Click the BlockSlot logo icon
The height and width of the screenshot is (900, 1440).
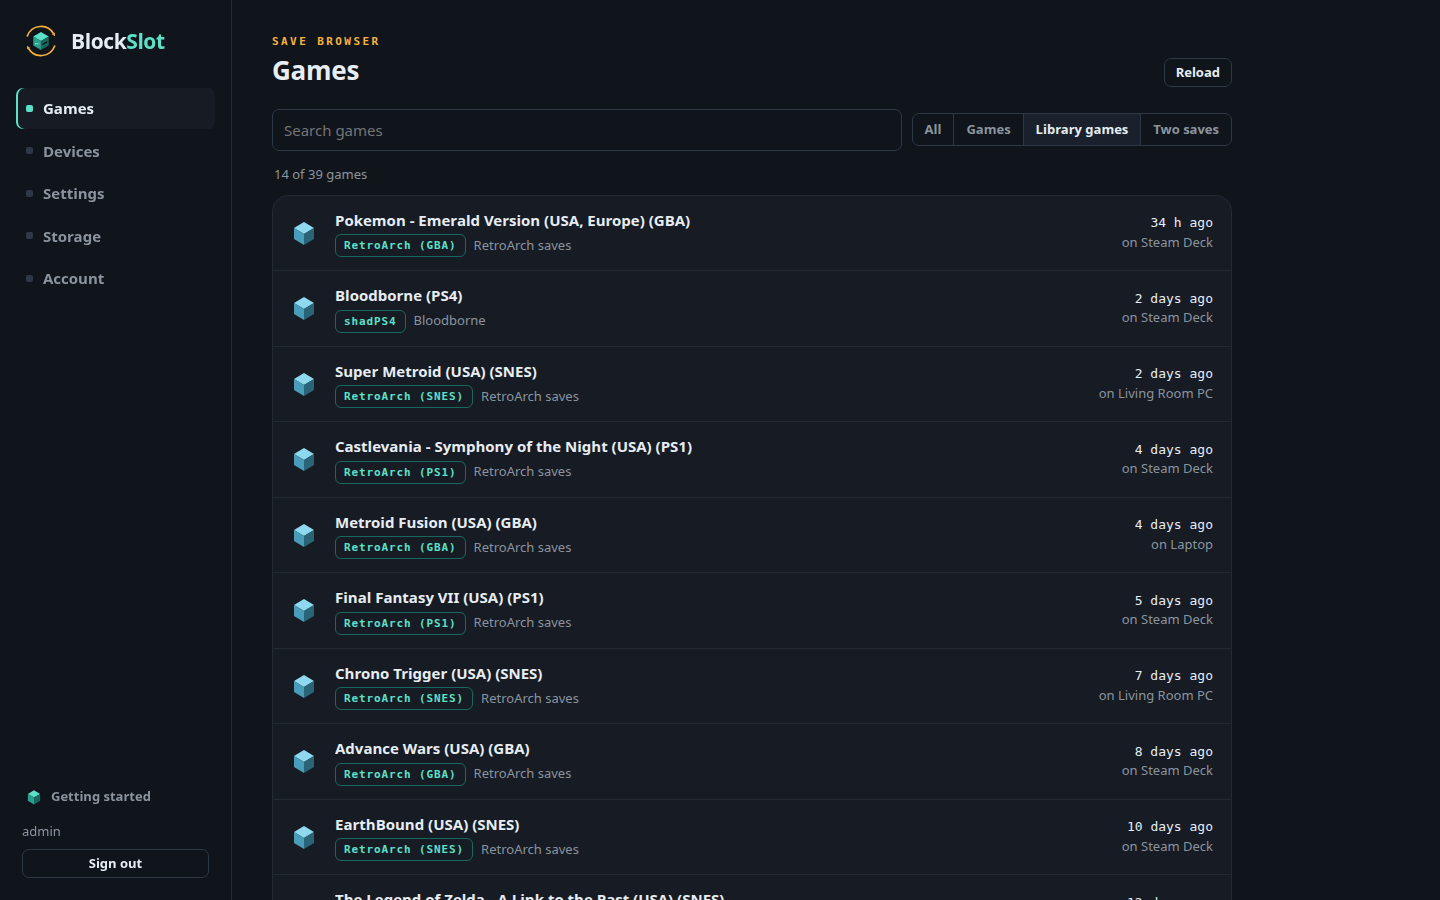[x=41, y=41]
